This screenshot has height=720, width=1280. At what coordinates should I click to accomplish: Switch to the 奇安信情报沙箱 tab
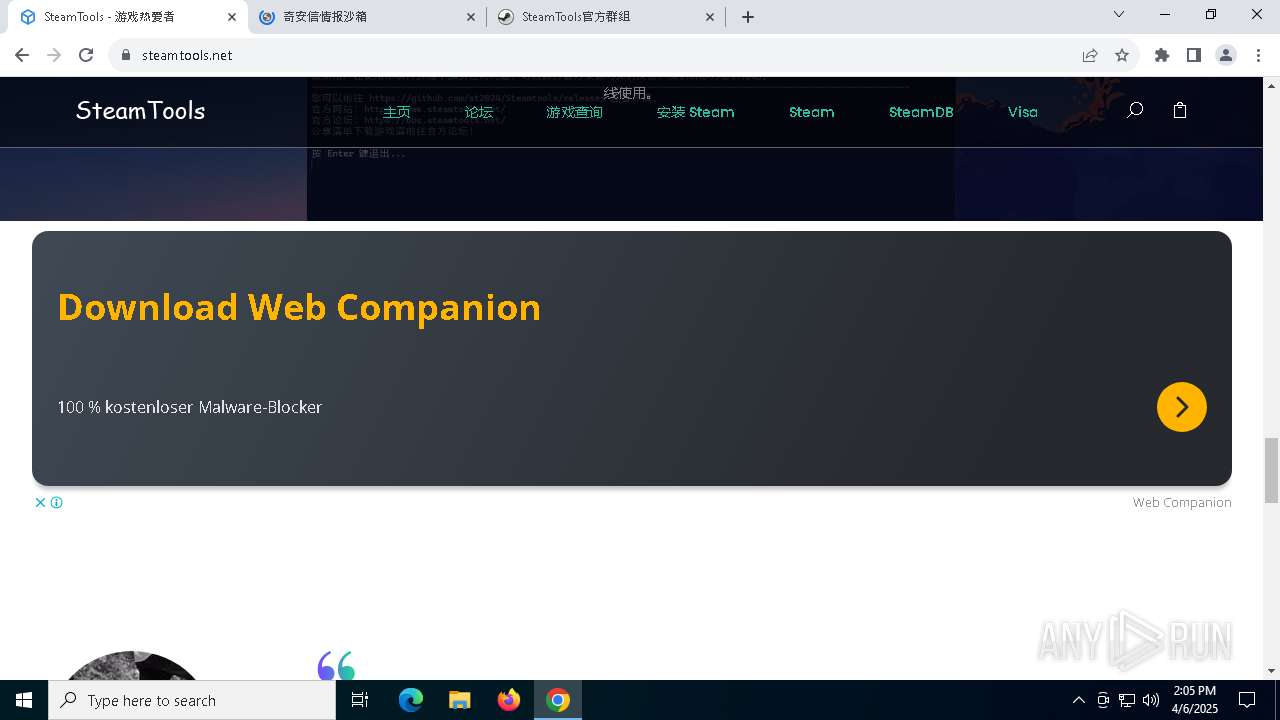coord(368,17)
